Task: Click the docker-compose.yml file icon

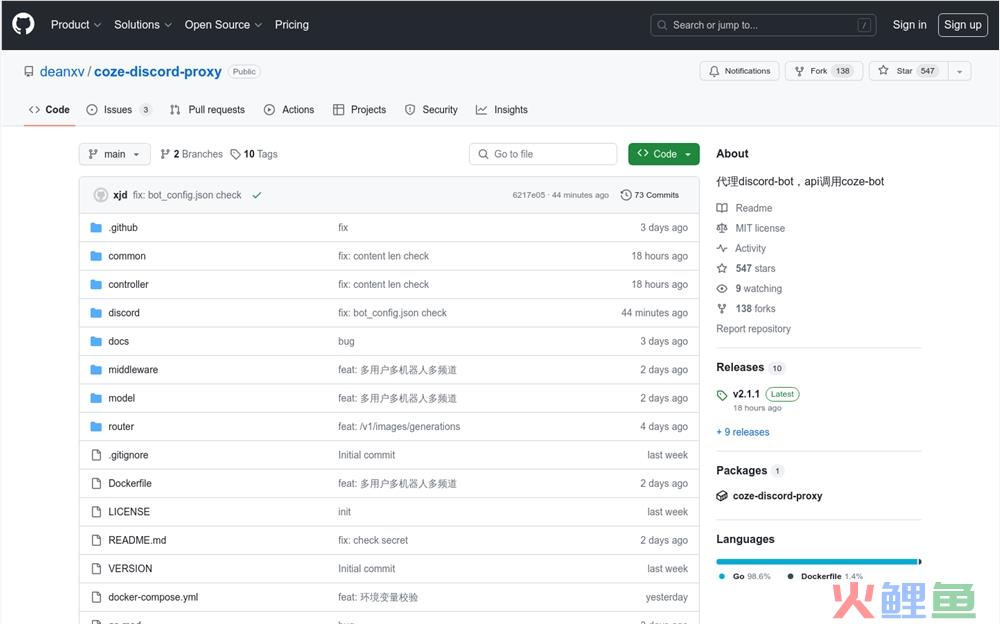Action: pyautogui.click(x=96, y=597)
